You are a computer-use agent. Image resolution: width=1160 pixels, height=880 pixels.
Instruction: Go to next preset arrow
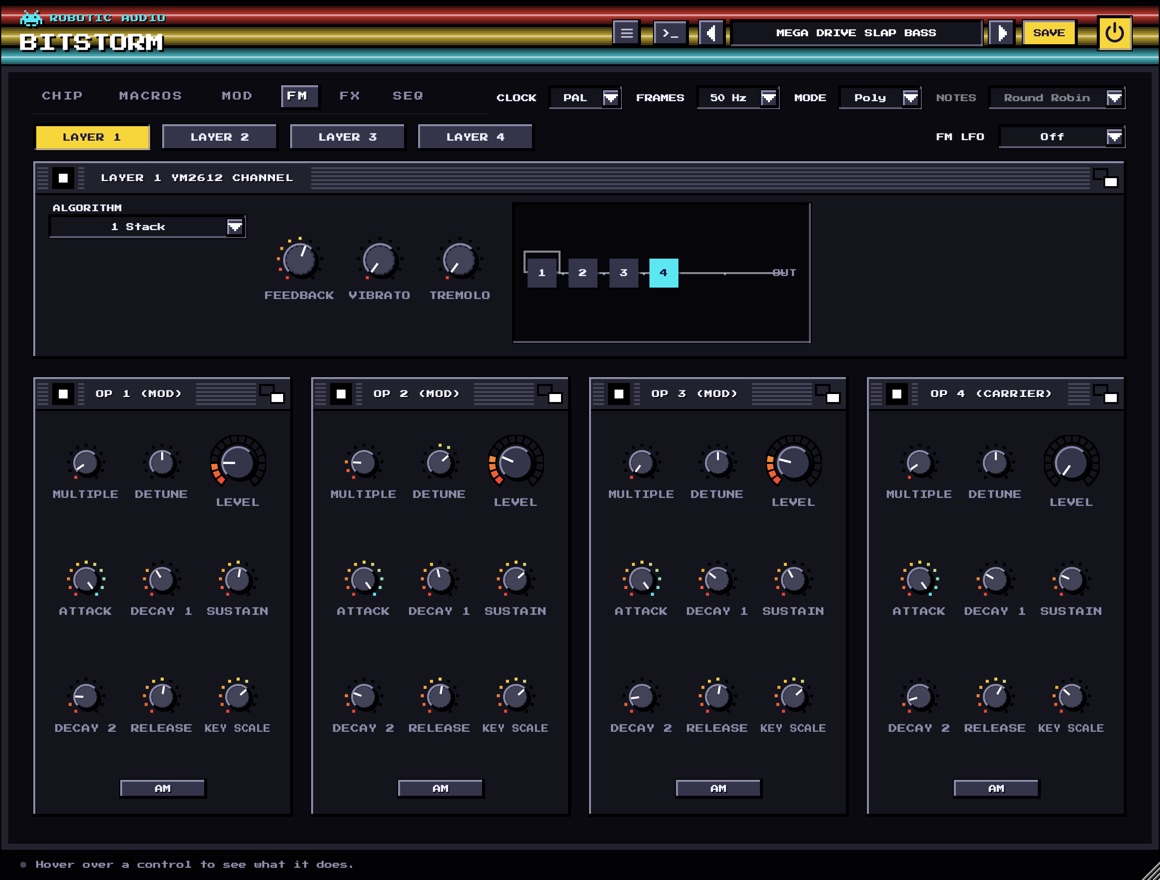[x=1001, y=33]
